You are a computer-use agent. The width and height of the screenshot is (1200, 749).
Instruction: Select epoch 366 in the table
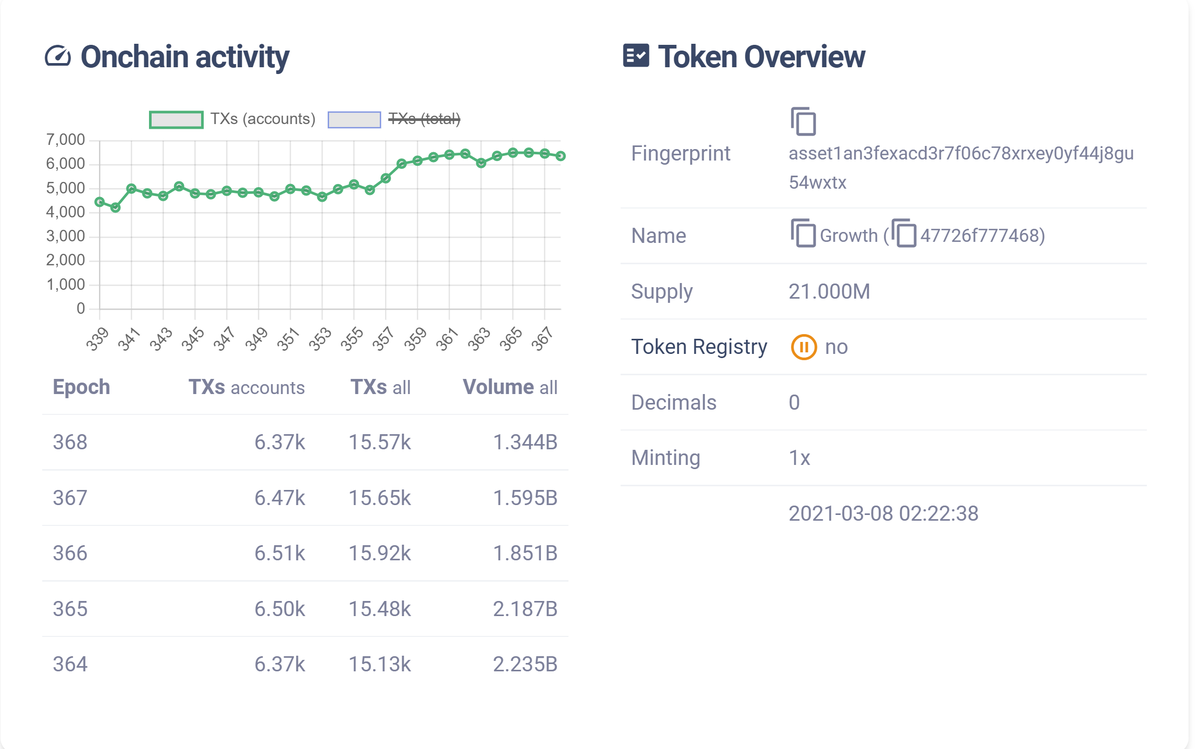coord(70,553)
